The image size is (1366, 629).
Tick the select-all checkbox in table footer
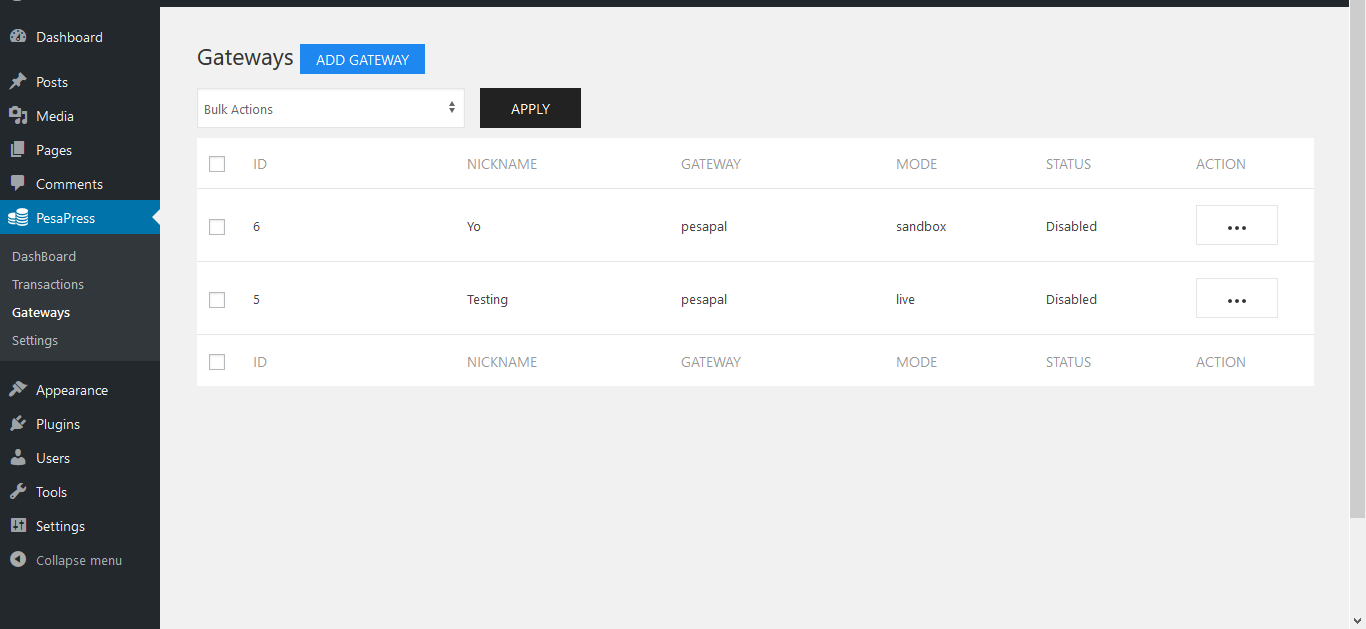coord(217,362)
